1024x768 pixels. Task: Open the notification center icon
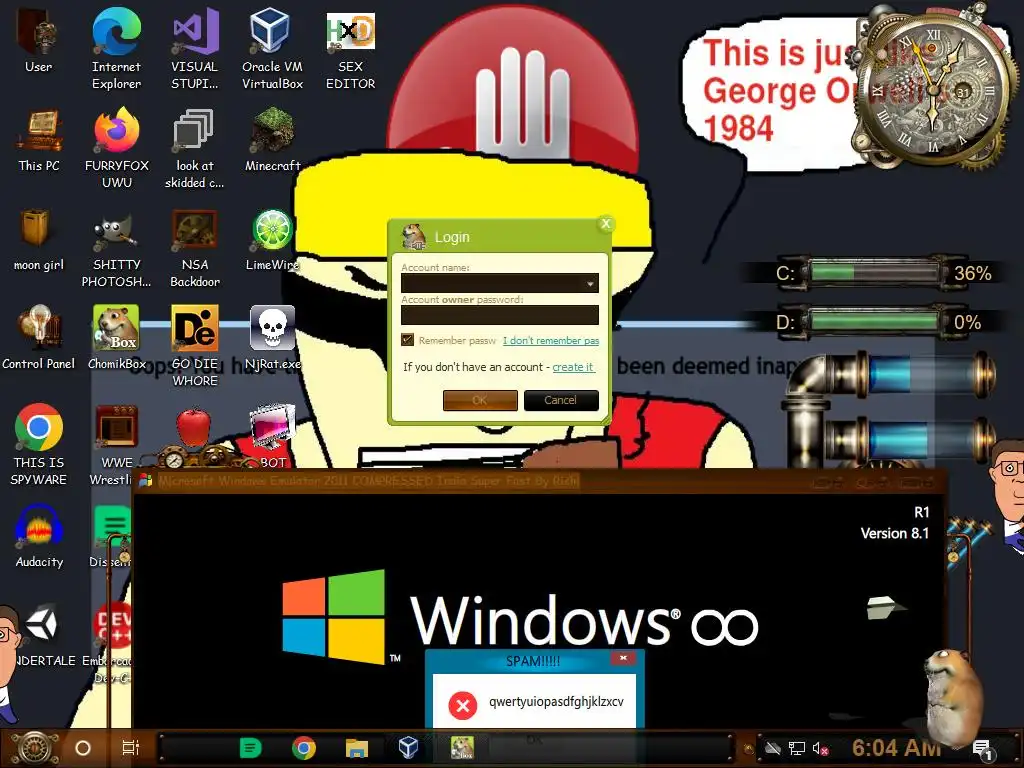pyautogui.click(x=982, y=750)
